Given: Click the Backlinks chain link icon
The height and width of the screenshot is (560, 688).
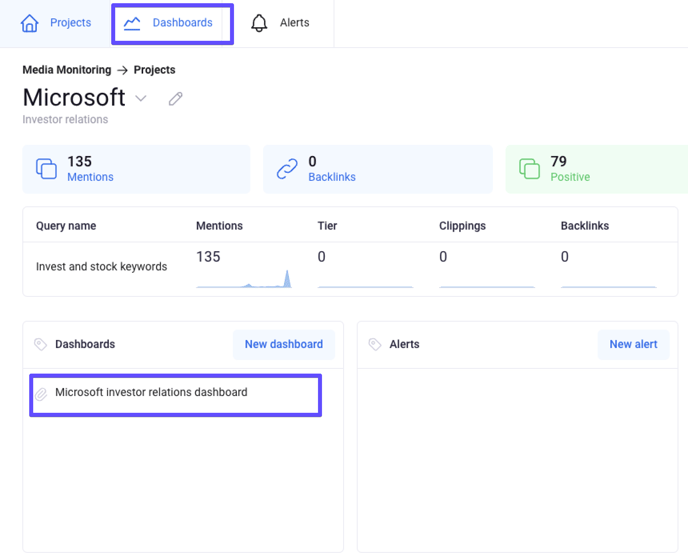Looking at the screenshot, I should click(287, 169).
